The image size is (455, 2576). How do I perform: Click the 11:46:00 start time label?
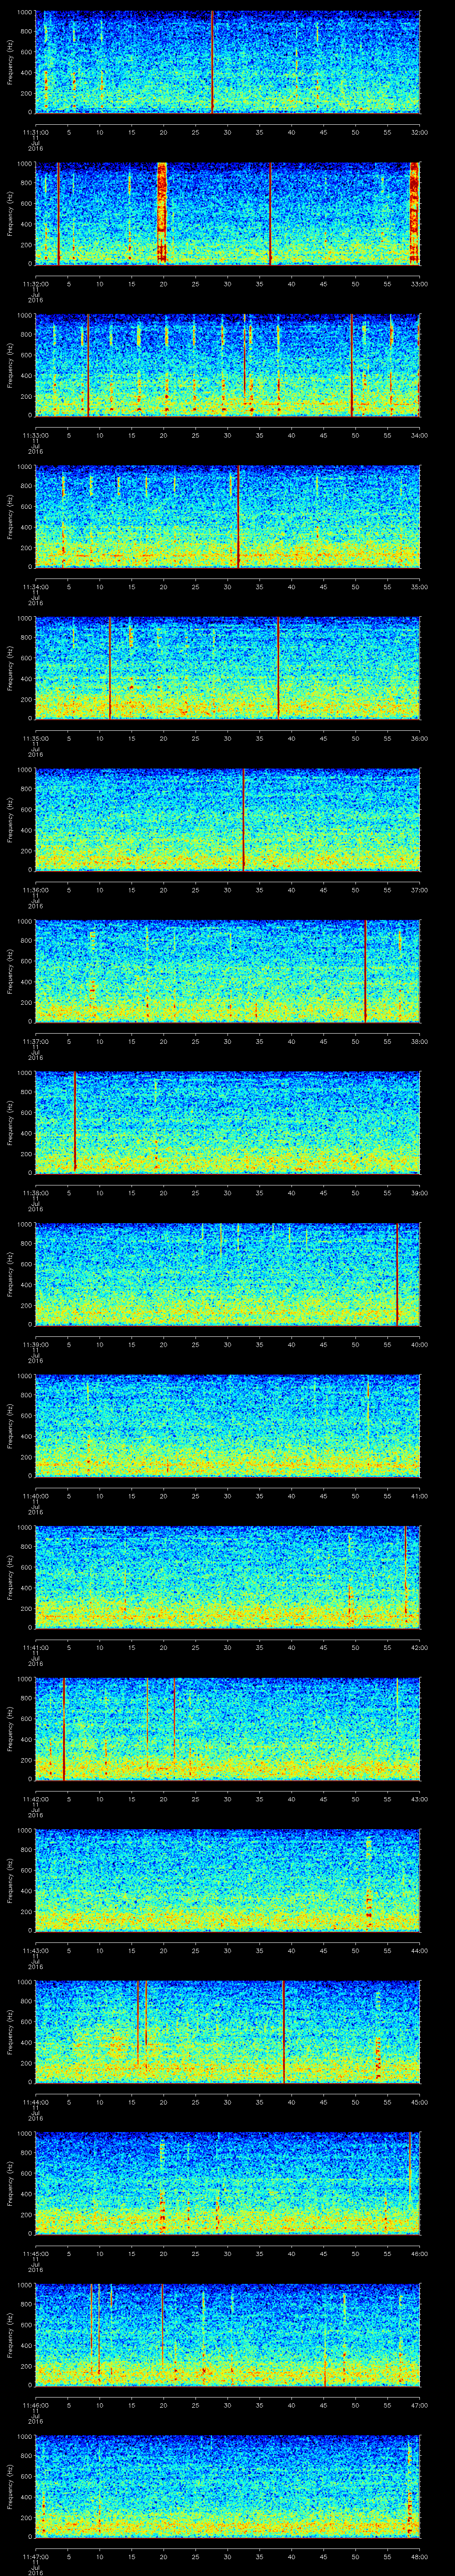(x=36, y=2405)
